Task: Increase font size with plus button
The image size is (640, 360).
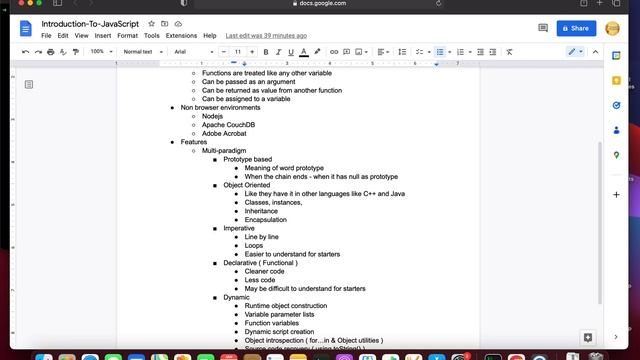Action: click(252, 52)
